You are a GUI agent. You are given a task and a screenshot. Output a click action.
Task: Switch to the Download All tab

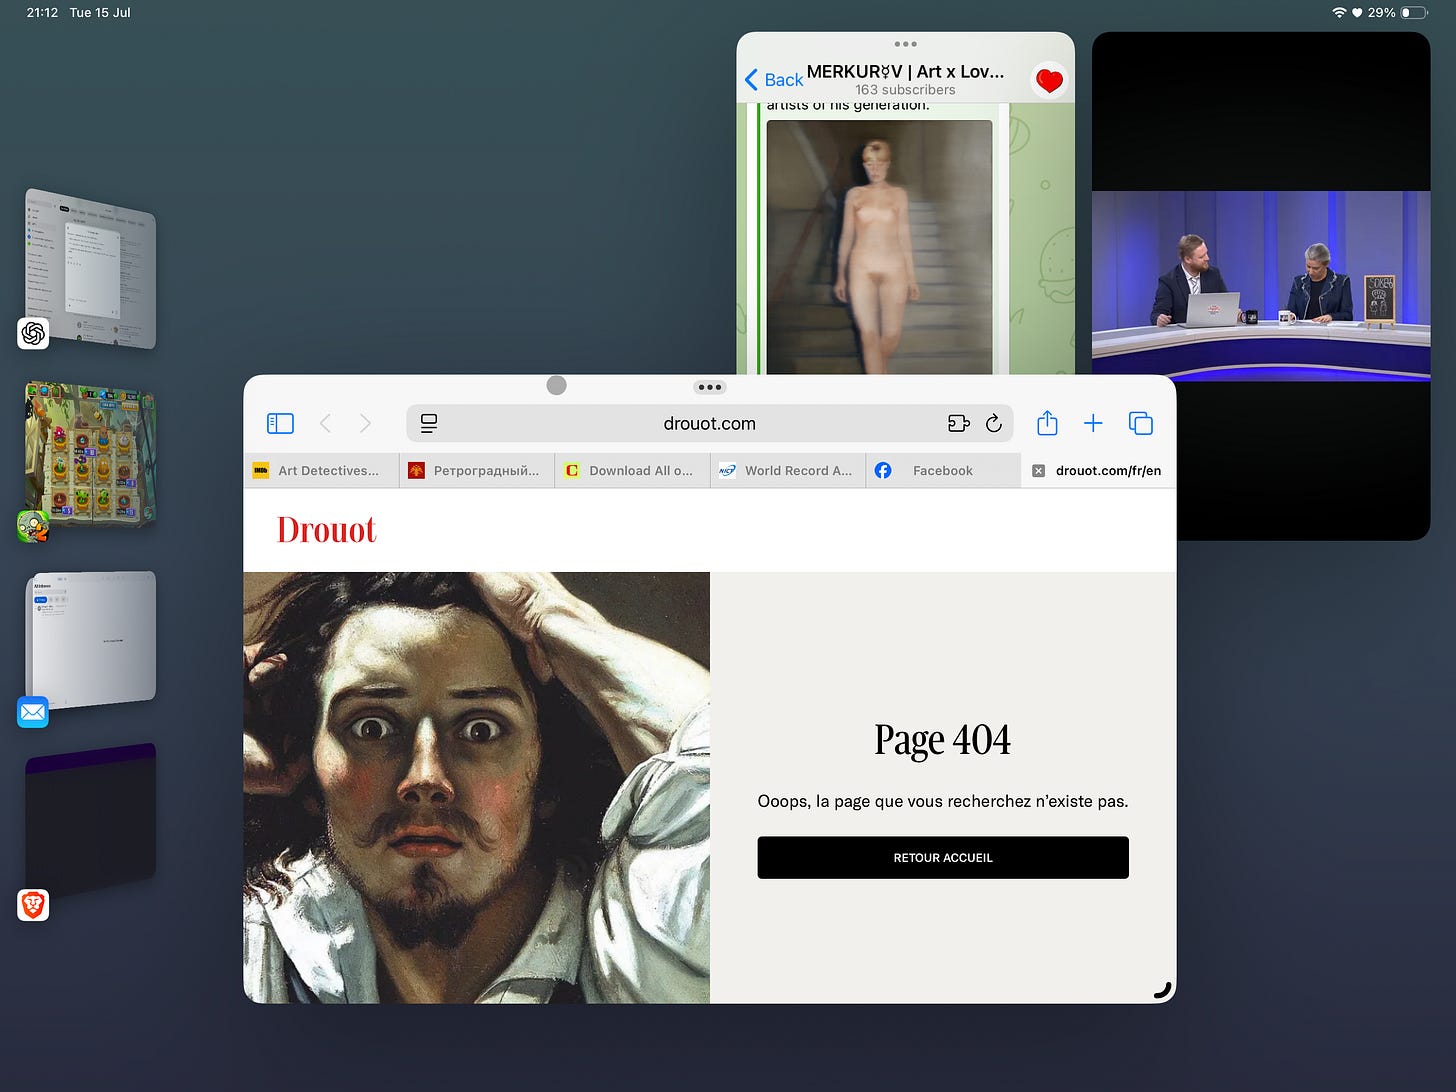632,471
